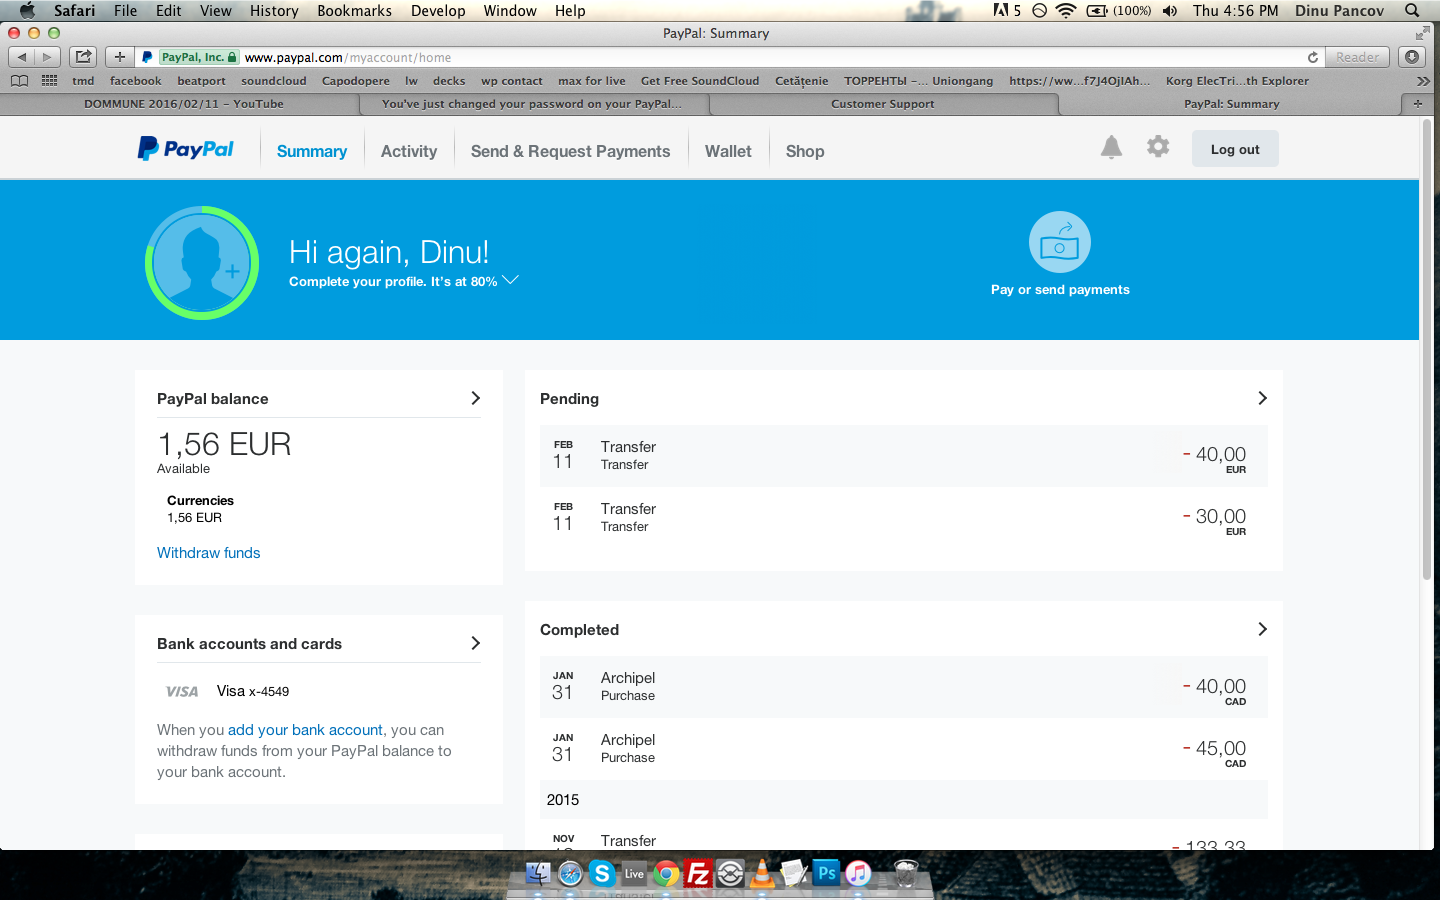Image resolution: width=1440 pixels, height=900 pixels.
Task: Open iTunes from the Dock
Action: click(858, 873)
